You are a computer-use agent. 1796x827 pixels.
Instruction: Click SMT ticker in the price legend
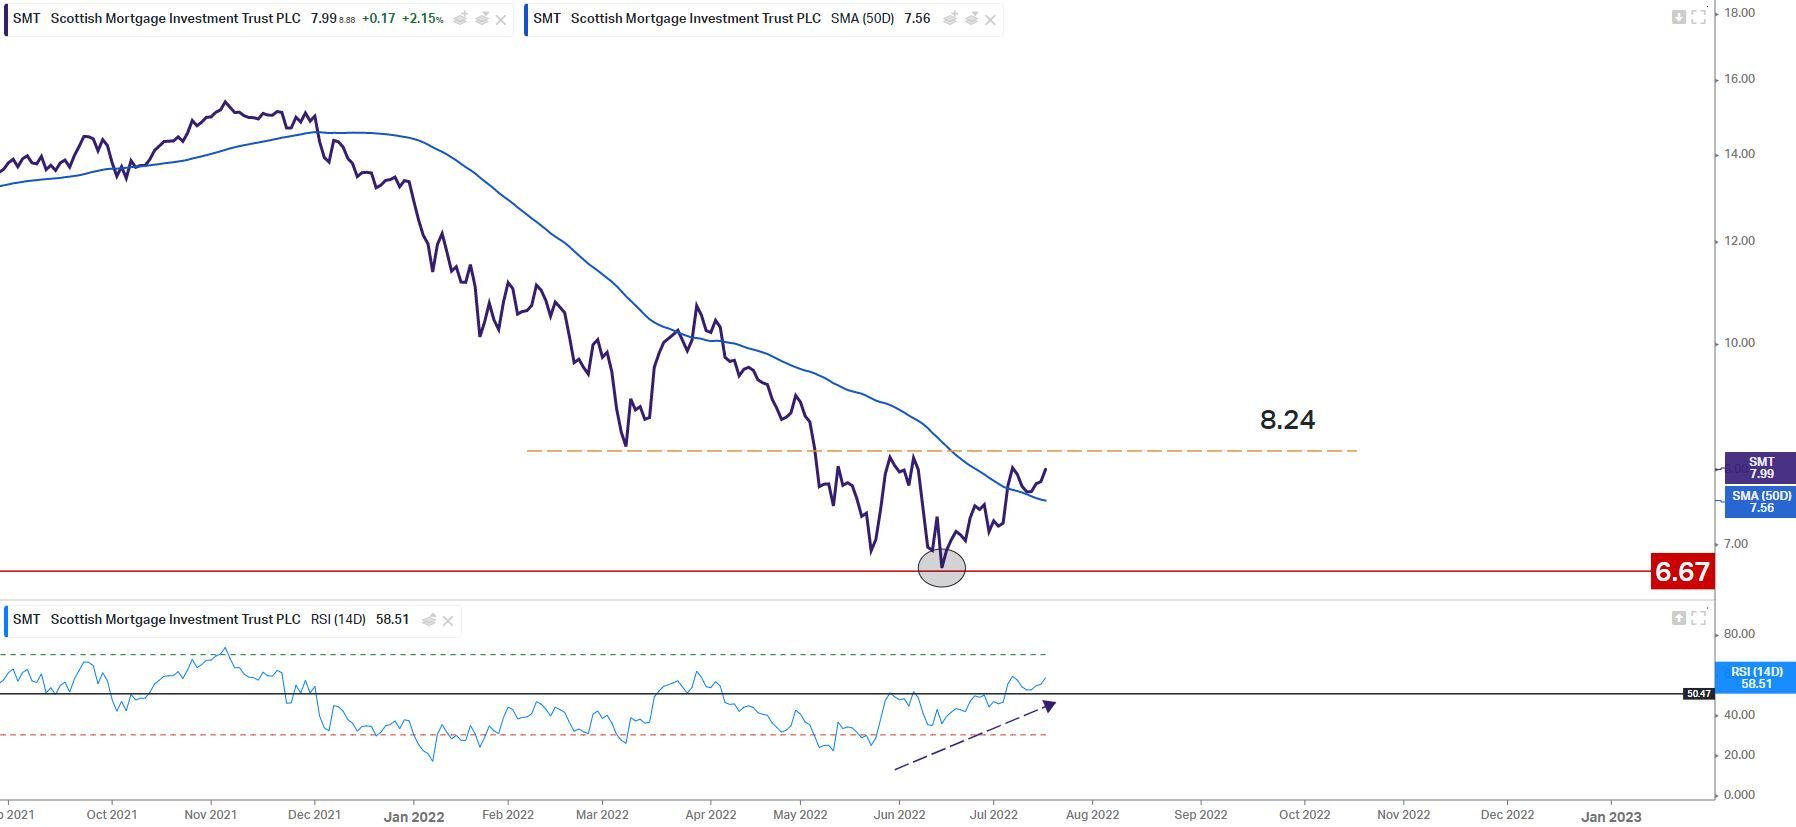(27, 18)
